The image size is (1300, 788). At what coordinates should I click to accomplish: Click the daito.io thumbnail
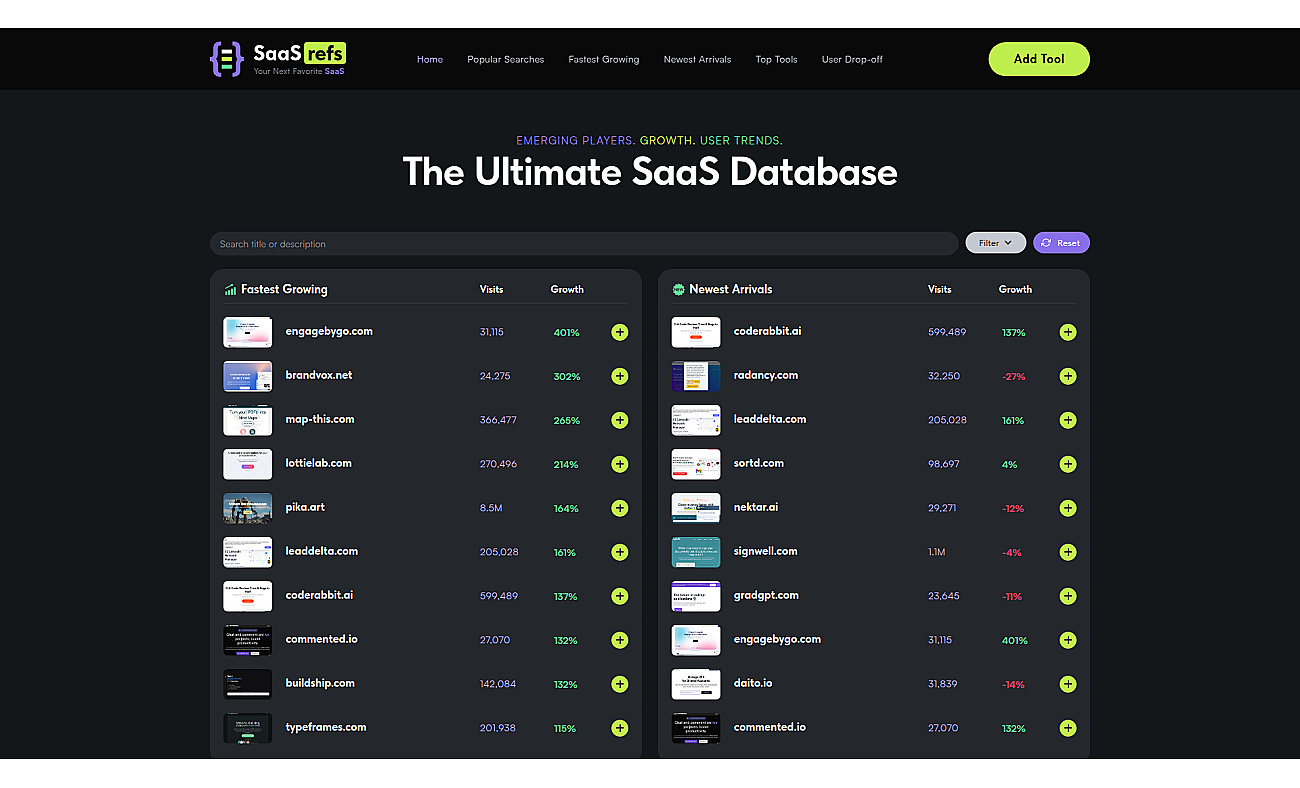[x=695, y=684]
